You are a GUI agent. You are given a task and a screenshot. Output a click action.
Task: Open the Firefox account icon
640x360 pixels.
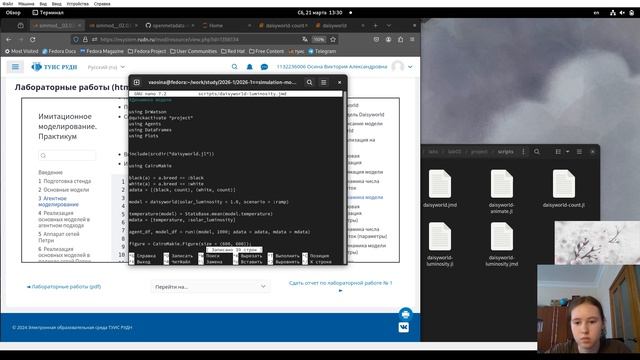388,40
